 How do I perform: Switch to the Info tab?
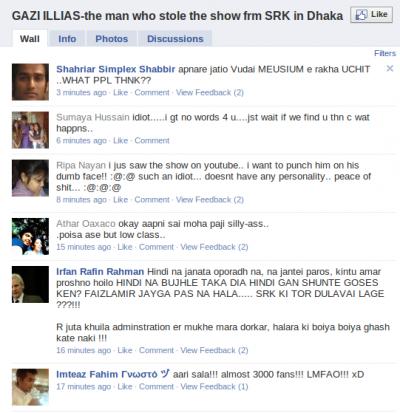67,39
